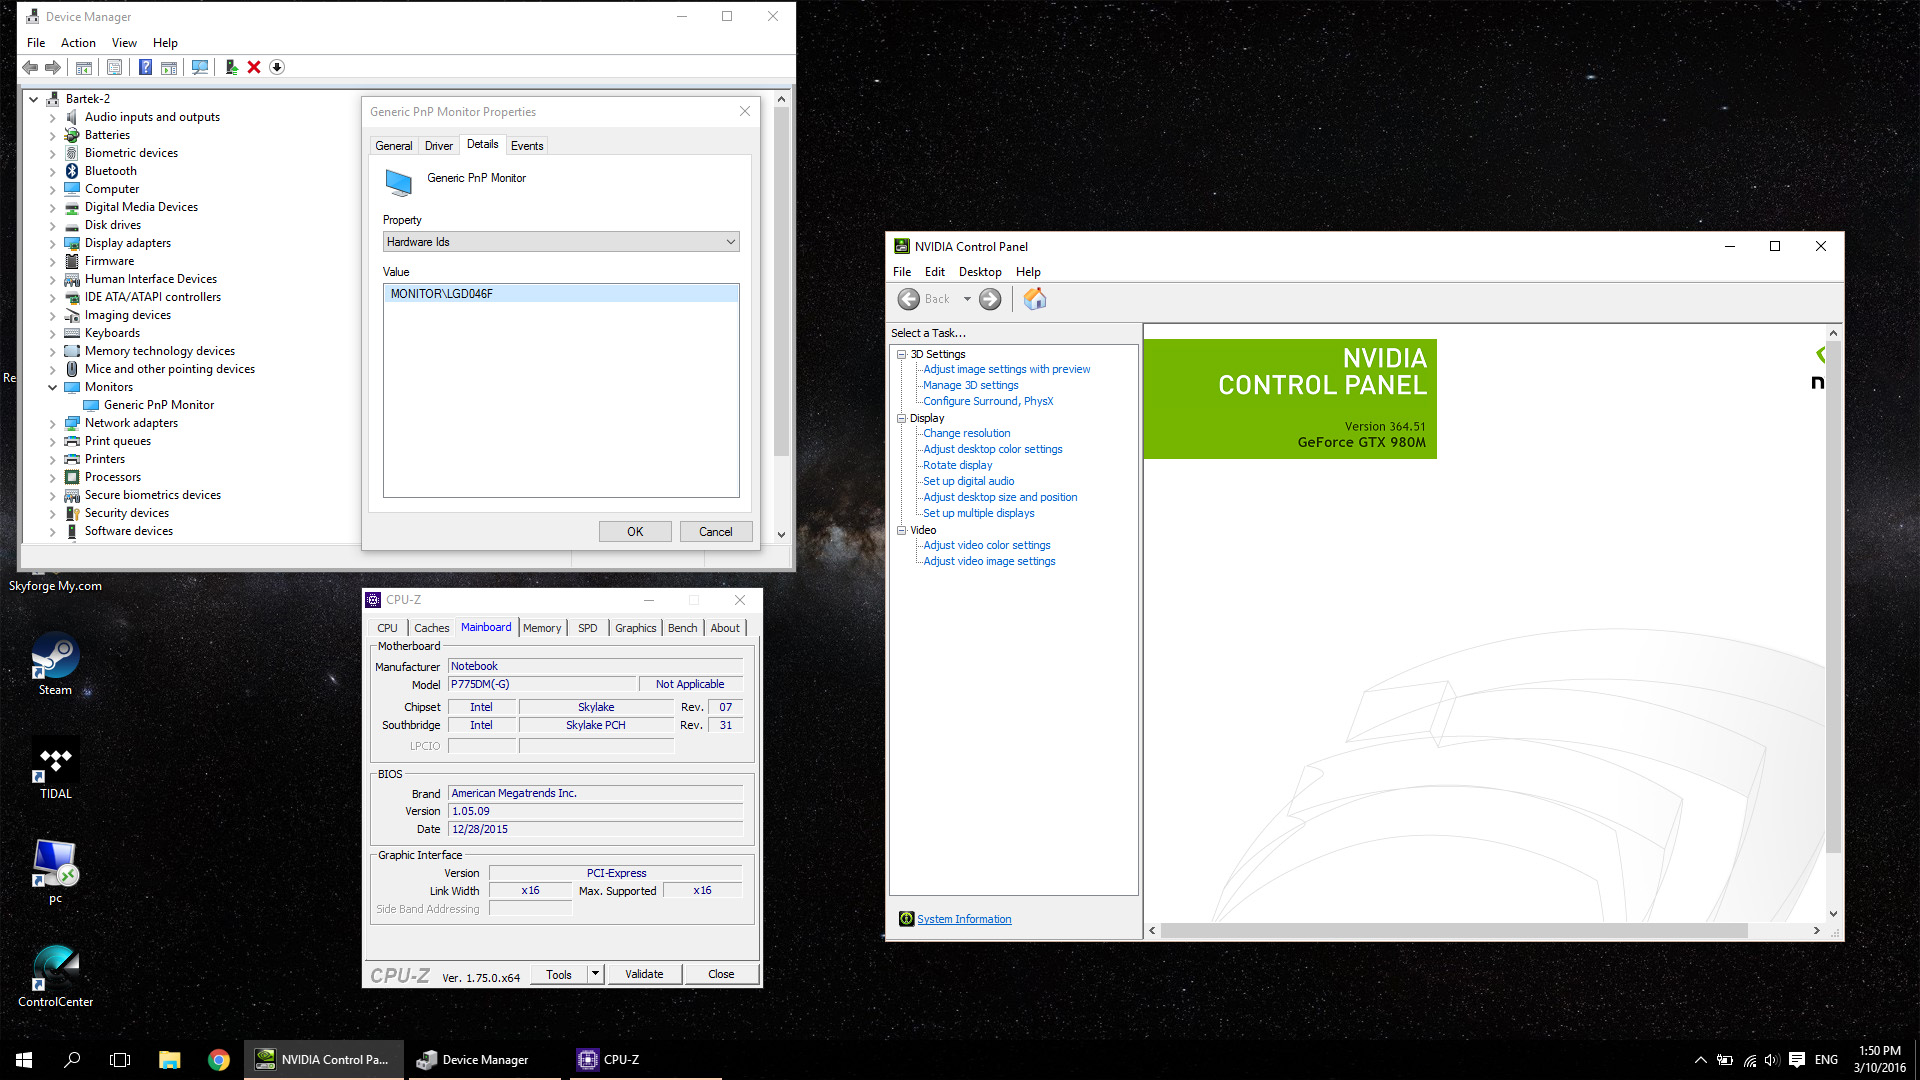Click Scan for hardware changes icon
The width and height of the screenshot is (1920, 1080).
(x=200, y=67)
